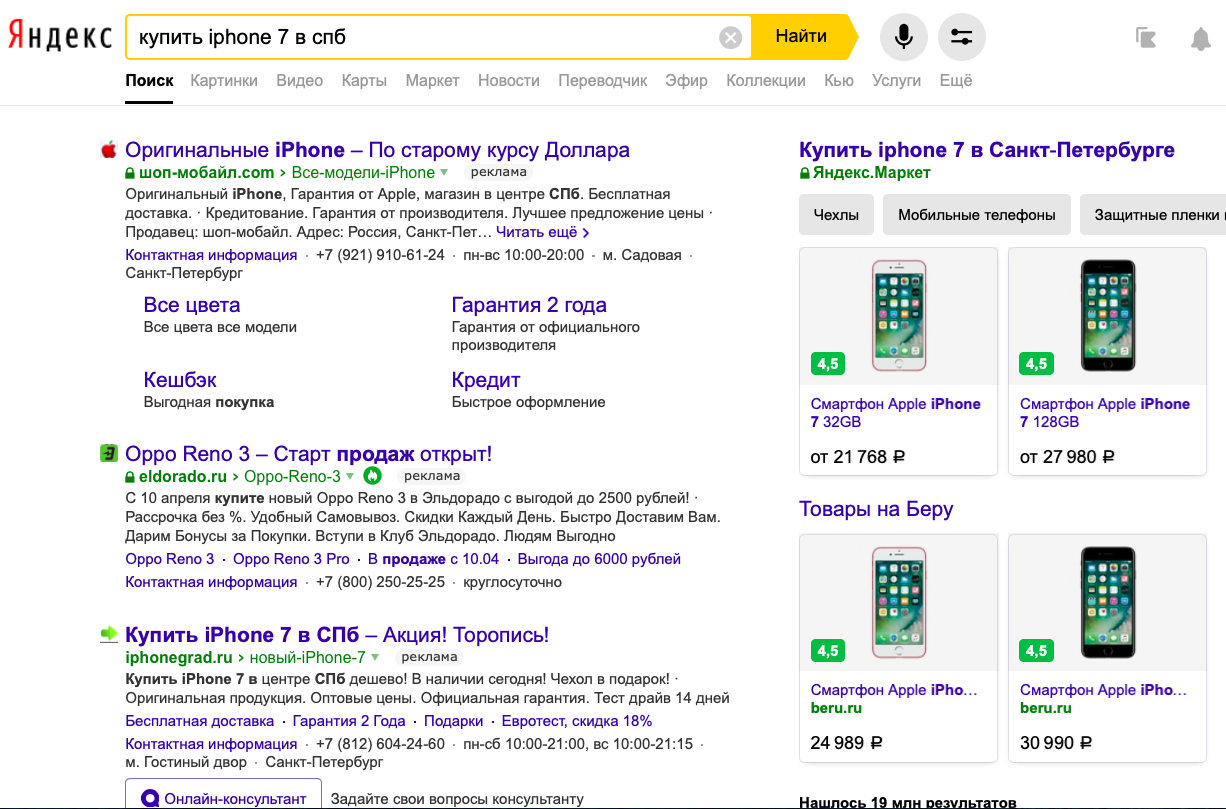Click the lock icon next to eldorado.ru
Viewport: 1226px width, 809px height.
tap(130, 477)
